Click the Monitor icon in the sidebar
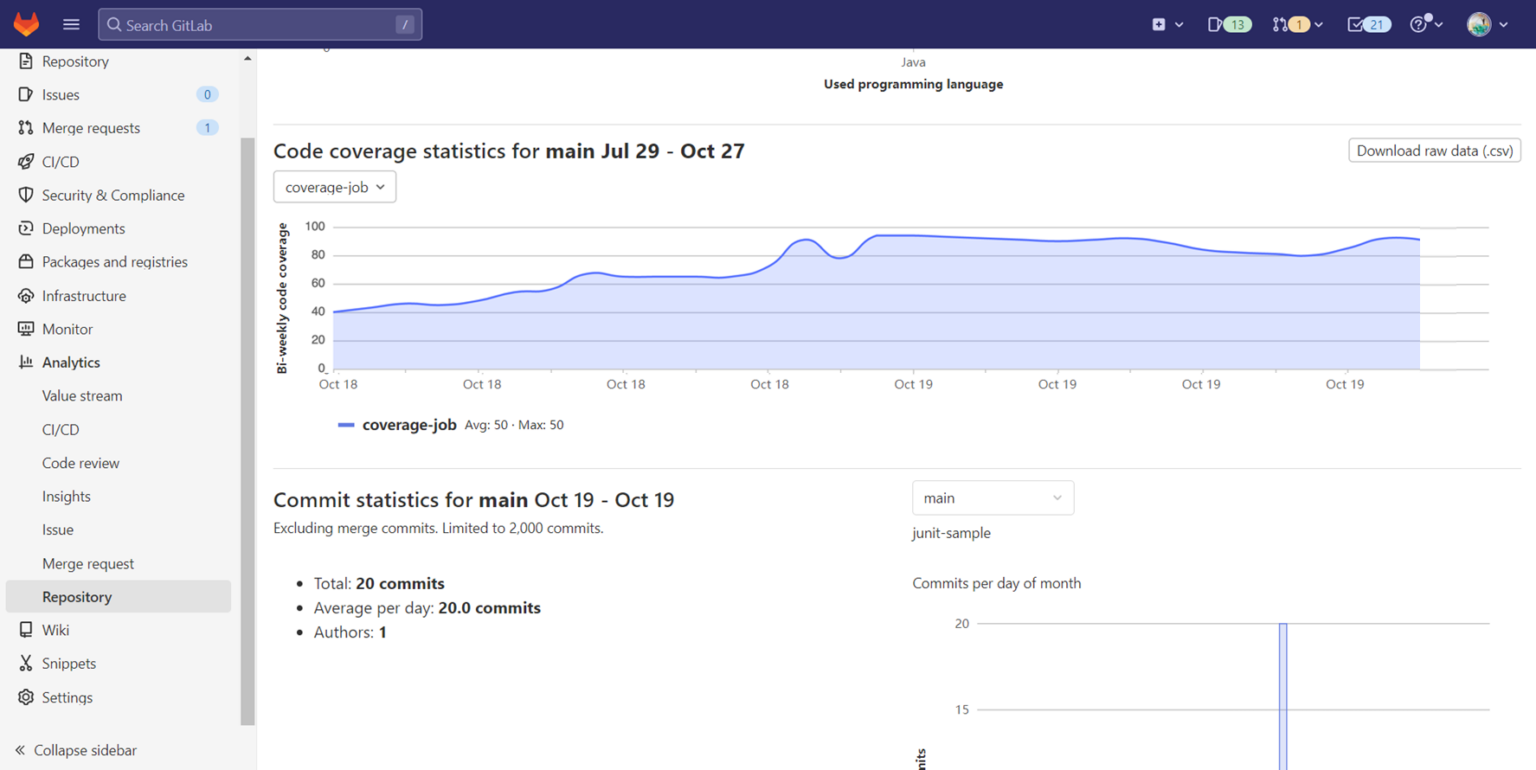The height and width of the screenshot is (770, 1536). [26, 328]
